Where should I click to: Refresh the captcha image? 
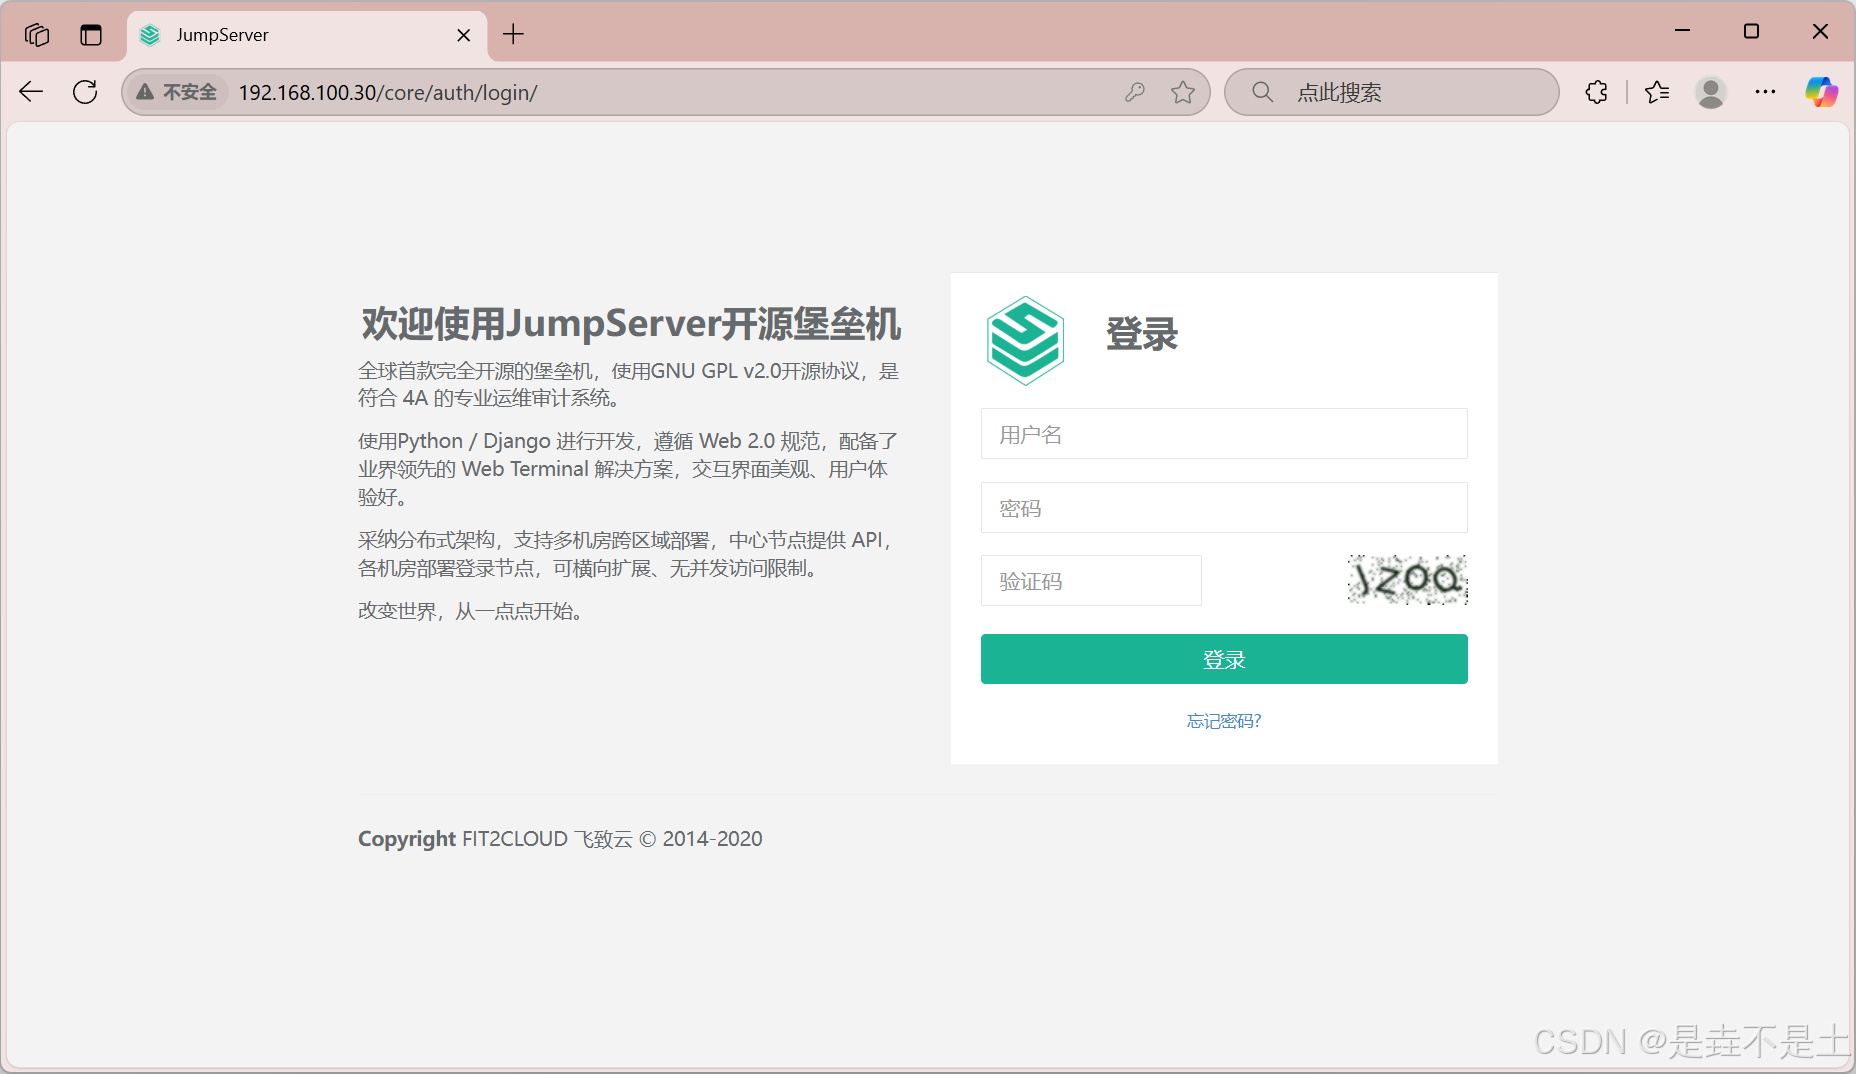click(x=1407, y=580)
